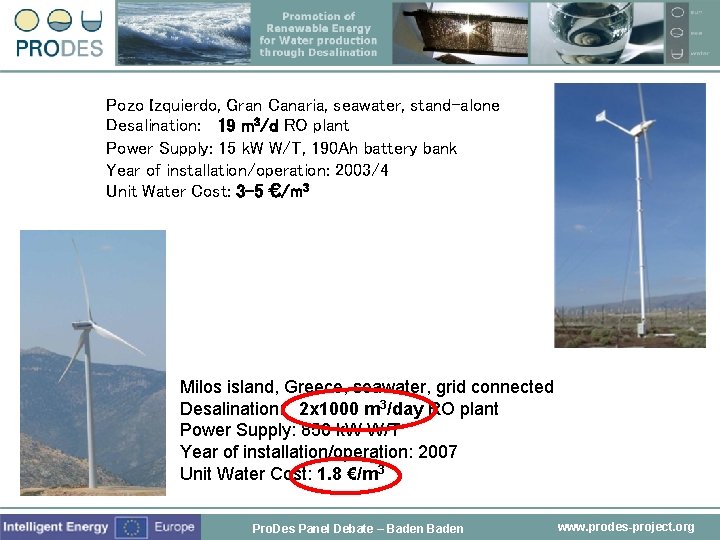
Task: Select the solar collector header image
Action: [x=460, y=33]
